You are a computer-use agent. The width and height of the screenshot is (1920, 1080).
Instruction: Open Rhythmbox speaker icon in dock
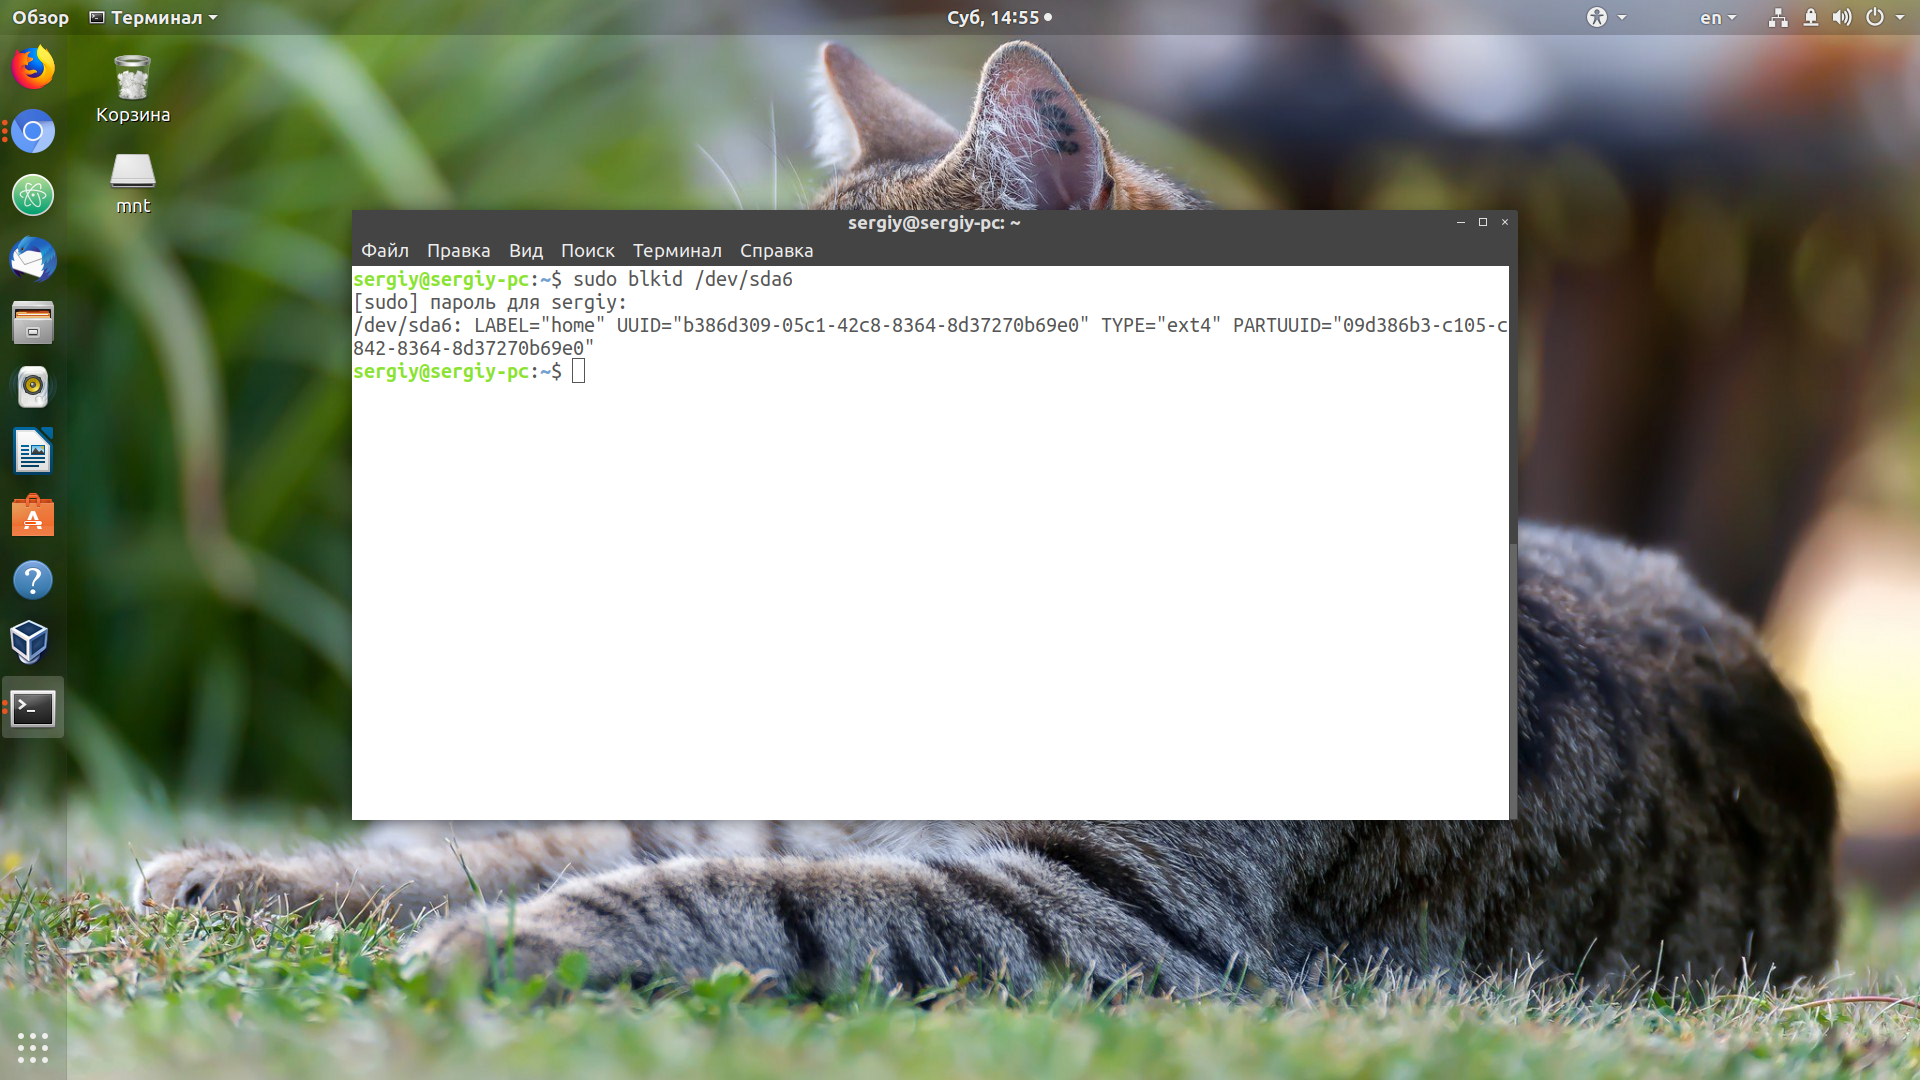point(33,387)
